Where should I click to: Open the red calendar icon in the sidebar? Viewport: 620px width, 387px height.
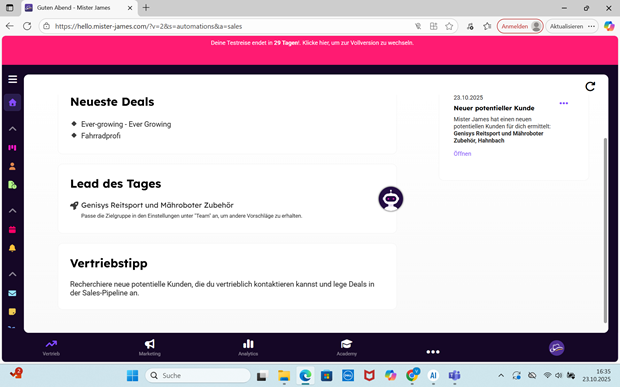pos(13,229)
